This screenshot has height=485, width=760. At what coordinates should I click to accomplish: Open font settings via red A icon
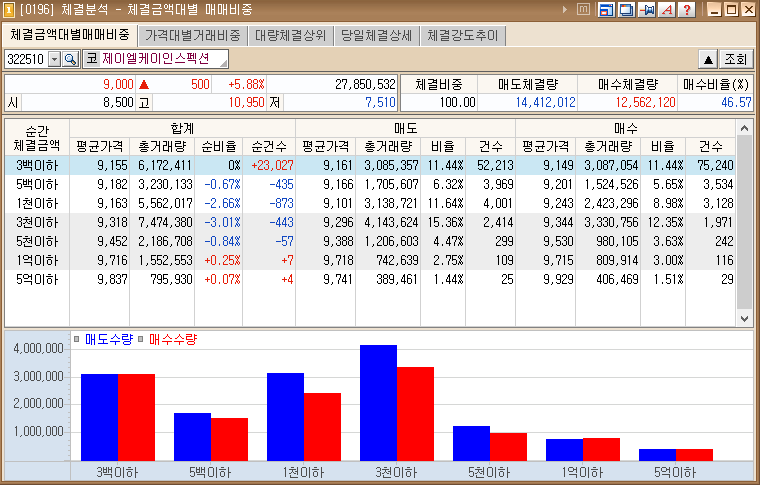(x=667, y=10)
